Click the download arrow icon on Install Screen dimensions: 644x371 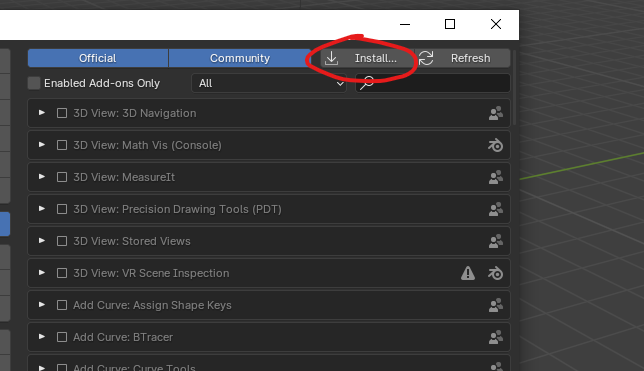[x=331, y=58]
